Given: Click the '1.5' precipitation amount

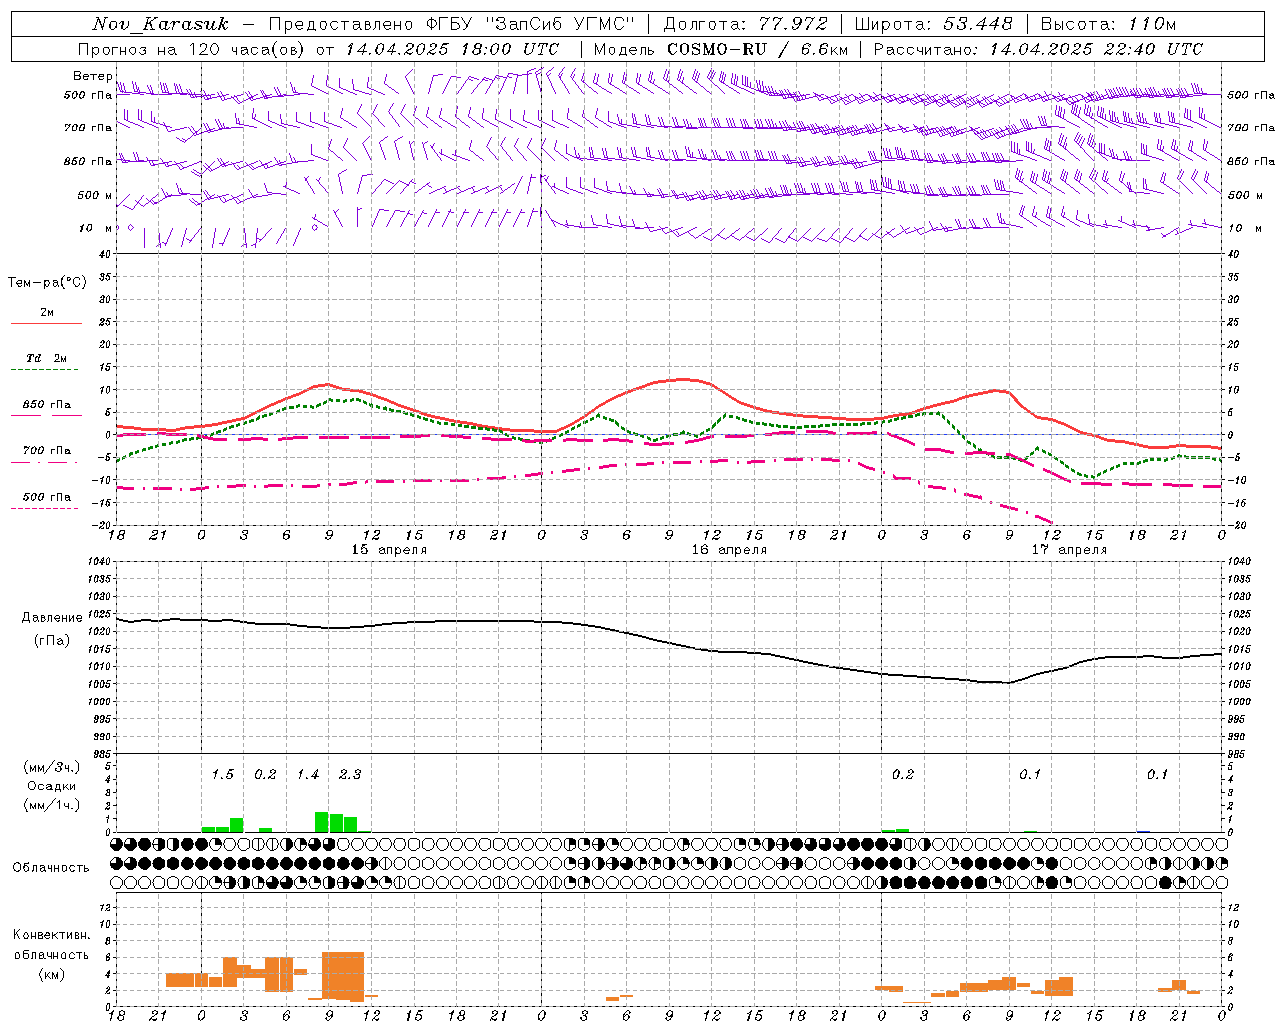Looking at the screenshot, I should [222, 775].
